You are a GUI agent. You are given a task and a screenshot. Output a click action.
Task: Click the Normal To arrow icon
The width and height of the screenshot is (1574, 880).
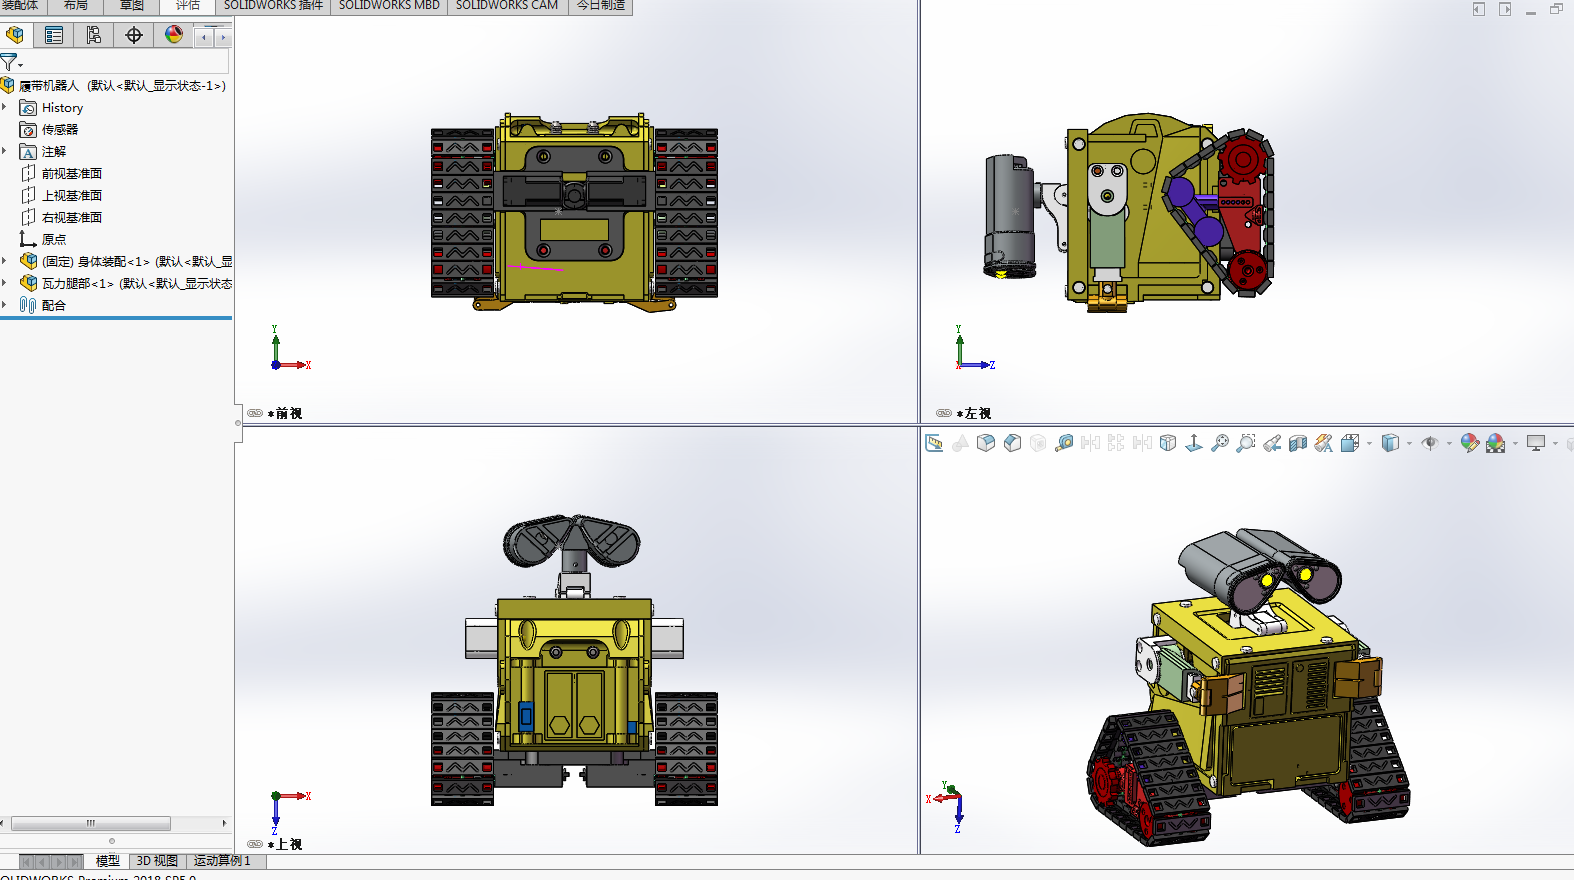1194,443
